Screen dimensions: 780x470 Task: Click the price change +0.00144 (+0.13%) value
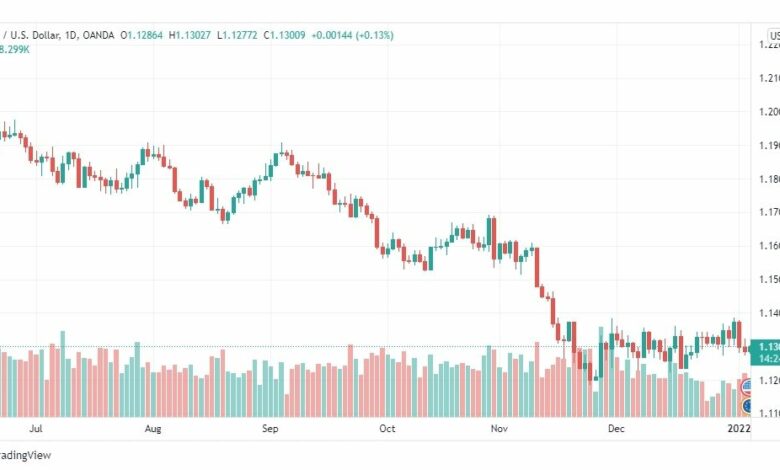352,35
